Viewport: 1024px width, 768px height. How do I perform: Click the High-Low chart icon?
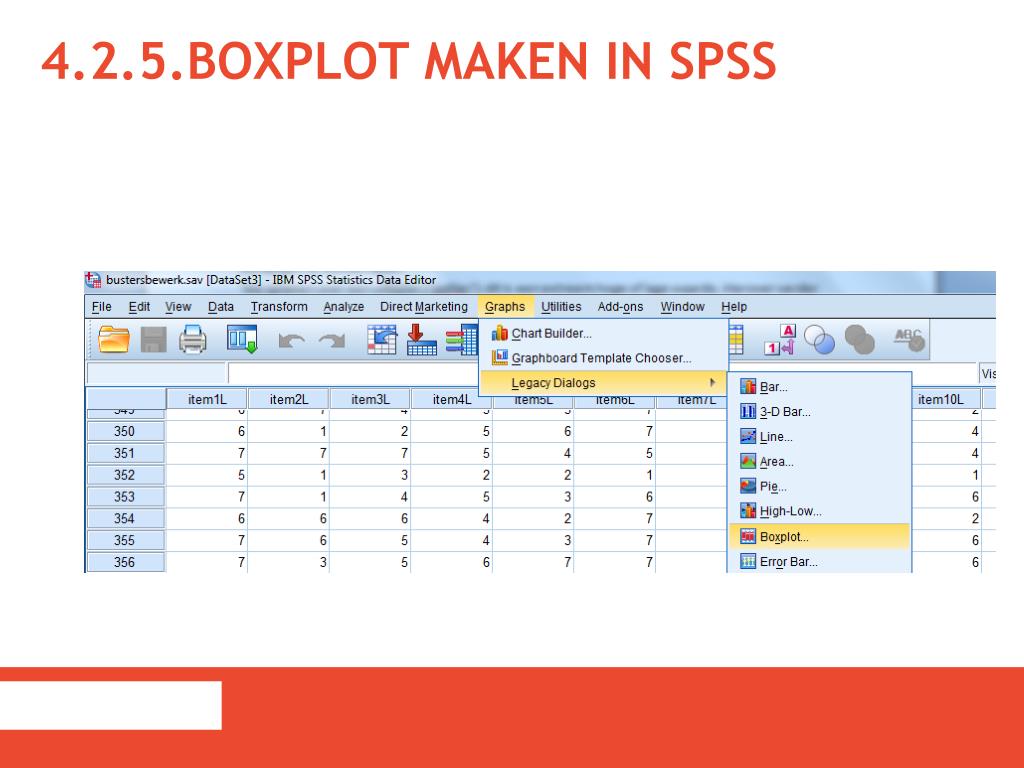tap(748, 511)
